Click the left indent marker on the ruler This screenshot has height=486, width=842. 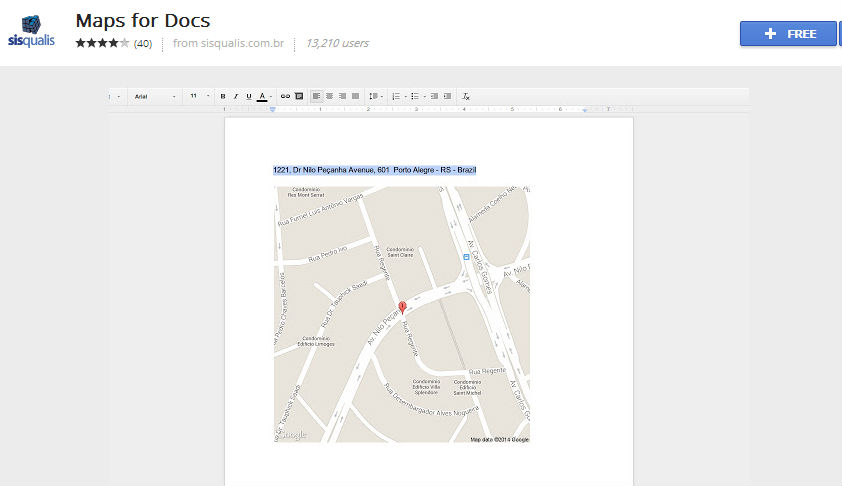tap(273, 110)
